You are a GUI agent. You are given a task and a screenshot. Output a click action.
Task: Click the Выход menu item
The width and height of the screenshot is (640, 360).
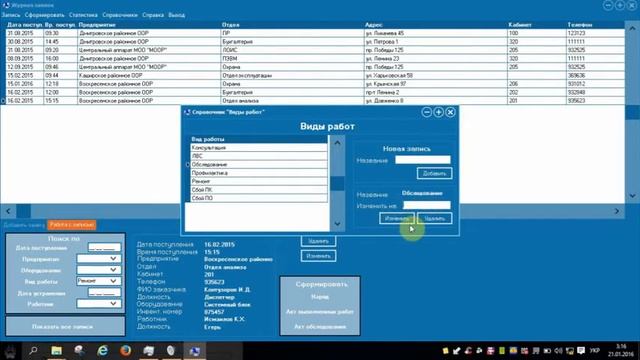click(177, 15)
